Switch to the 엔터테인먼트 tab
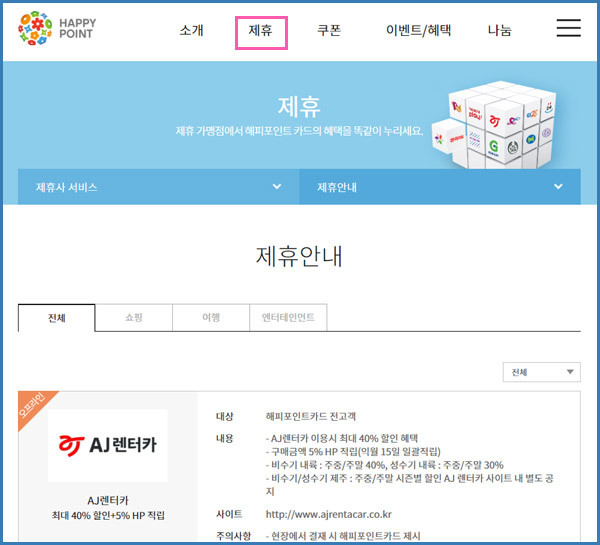Screen dimensions: 600x545 (x=288, y=318)
